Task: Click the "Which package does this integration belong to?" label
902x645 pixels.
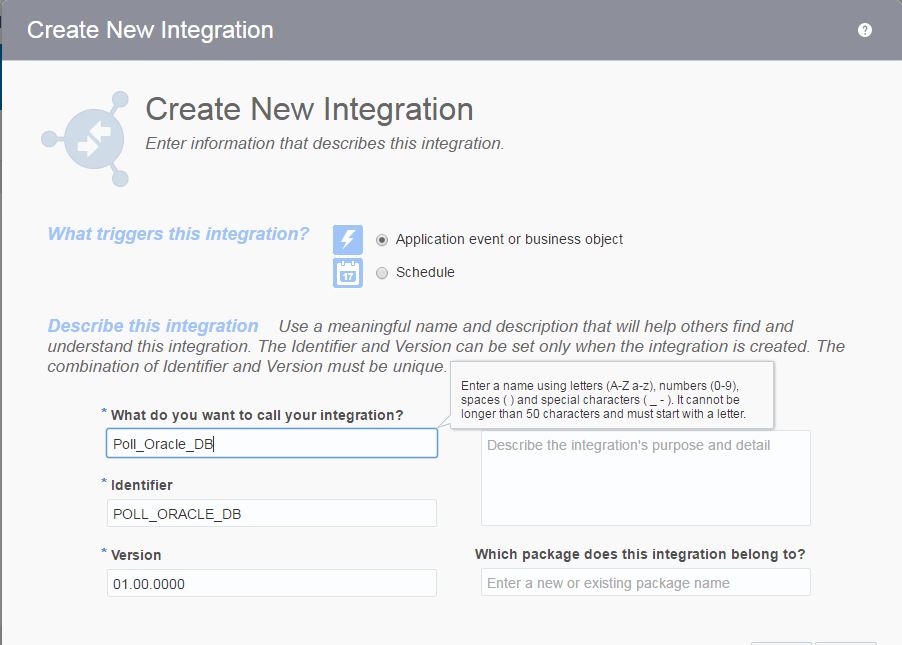Action: (x=640, y=554)
